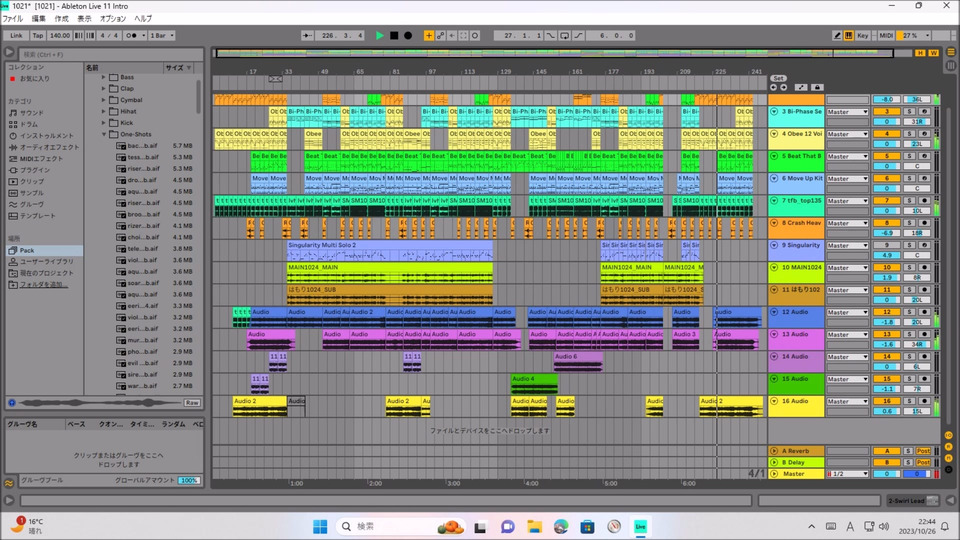This screenshot has height=540, width=960.
Task: Click the Tap tempo button
Action: click(37, 35)
